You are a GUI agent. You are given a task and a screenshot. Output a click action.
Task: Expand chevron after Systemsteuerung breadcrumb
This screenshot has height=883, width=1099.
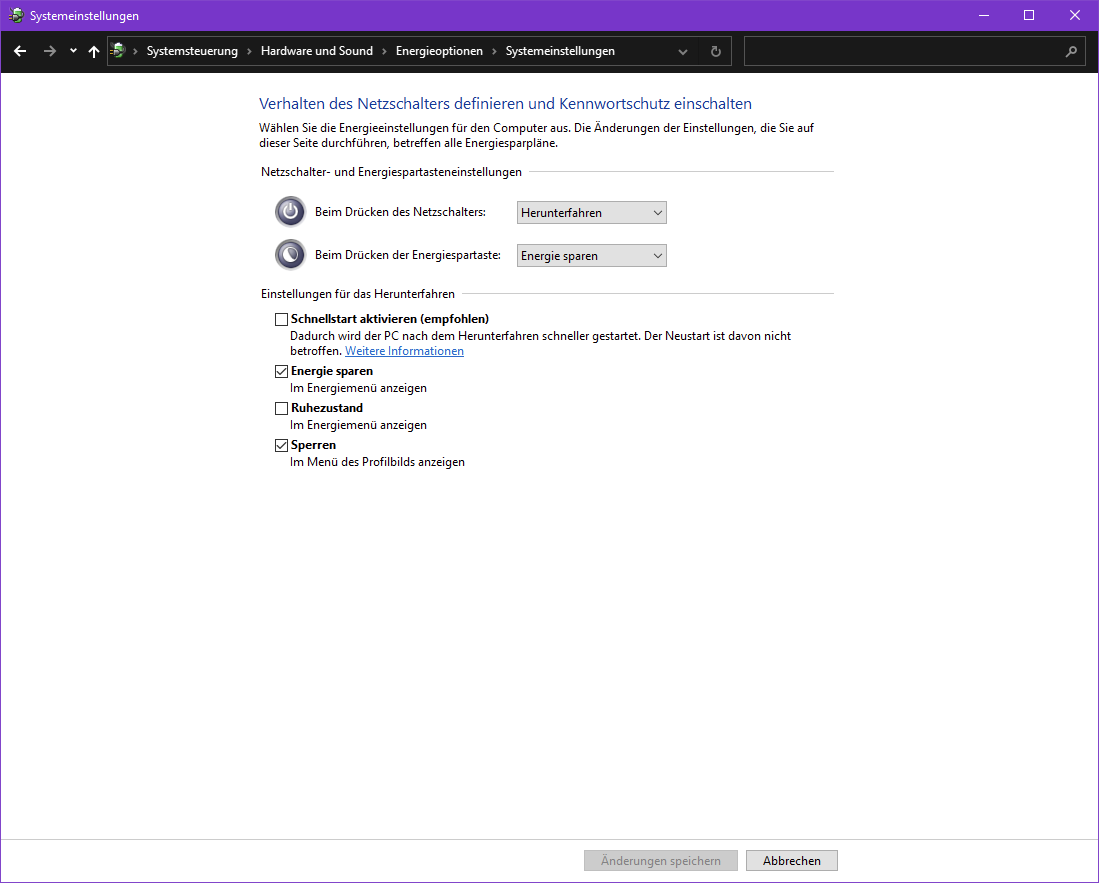249,51
